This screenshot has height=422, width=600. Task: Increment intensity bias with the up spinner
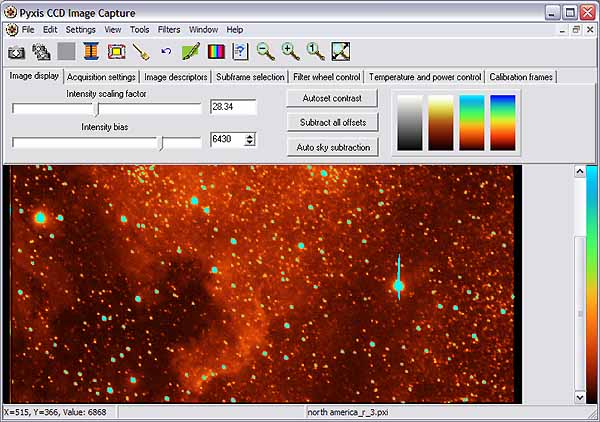(x=249, y=136)
